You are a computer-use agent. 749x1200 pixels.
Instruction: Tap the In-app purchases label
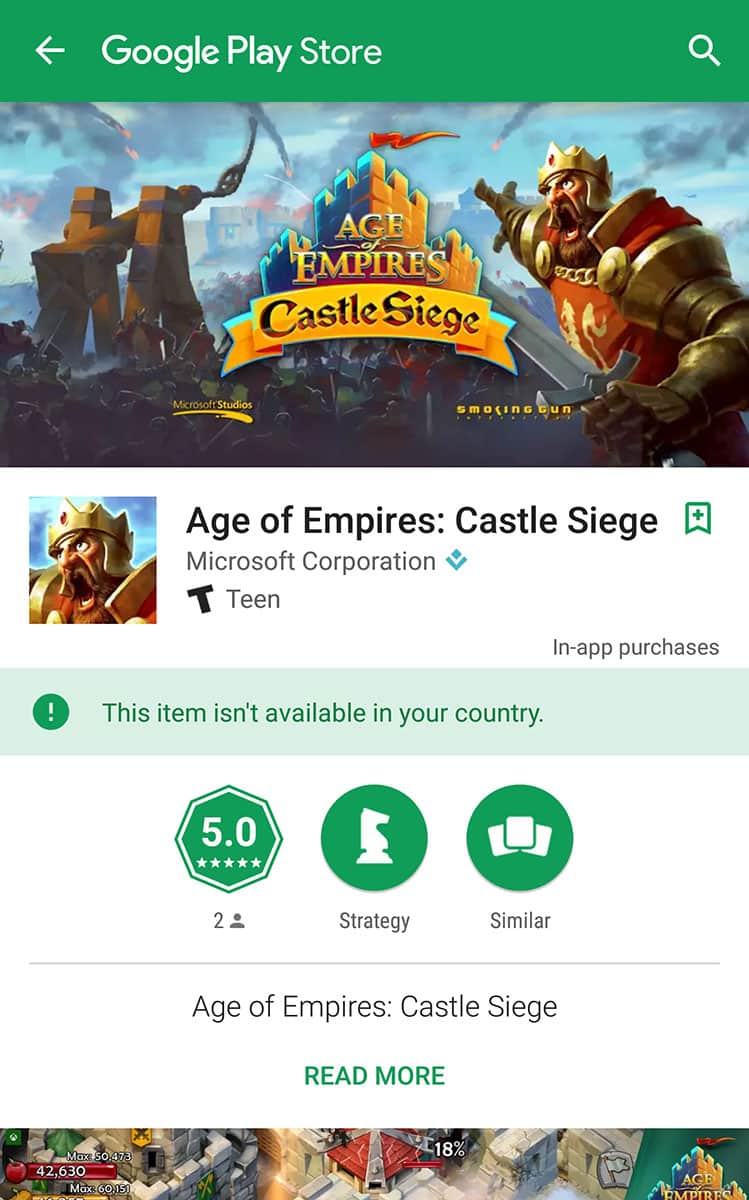click(636, 647)
